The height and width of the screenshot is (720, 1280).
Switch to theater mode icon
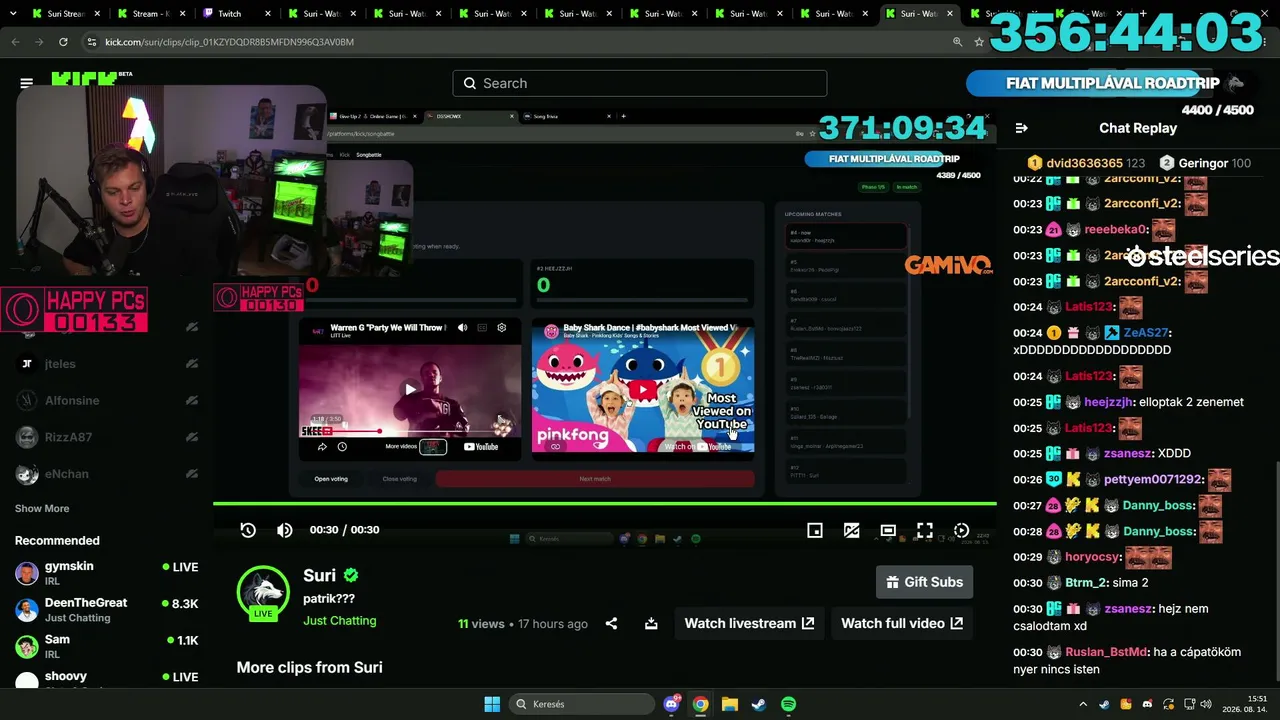tap(888, 531)
